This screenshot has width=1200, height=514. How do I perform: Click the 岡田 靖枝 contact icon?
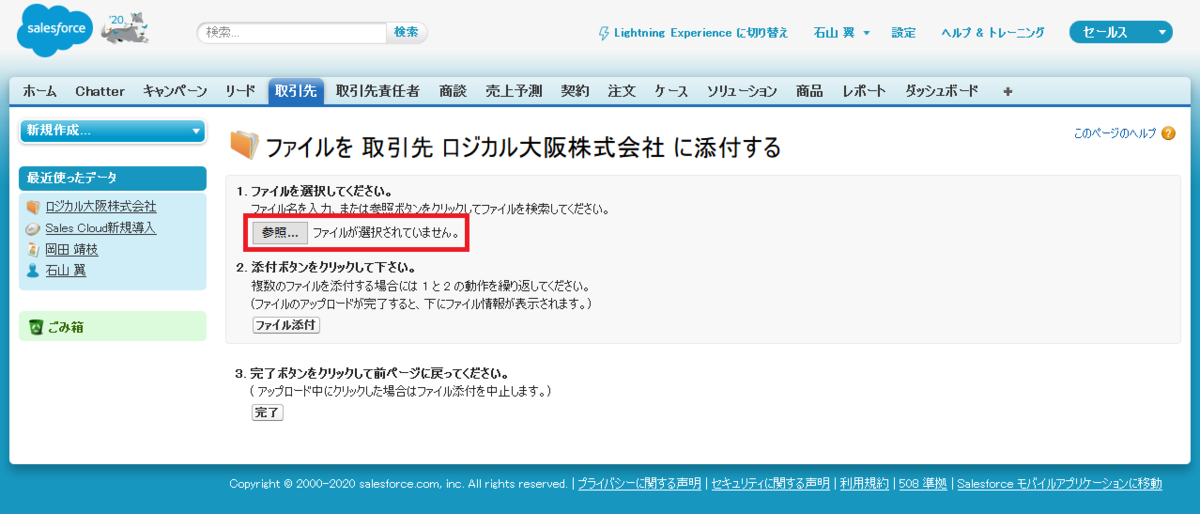point(33,249)
